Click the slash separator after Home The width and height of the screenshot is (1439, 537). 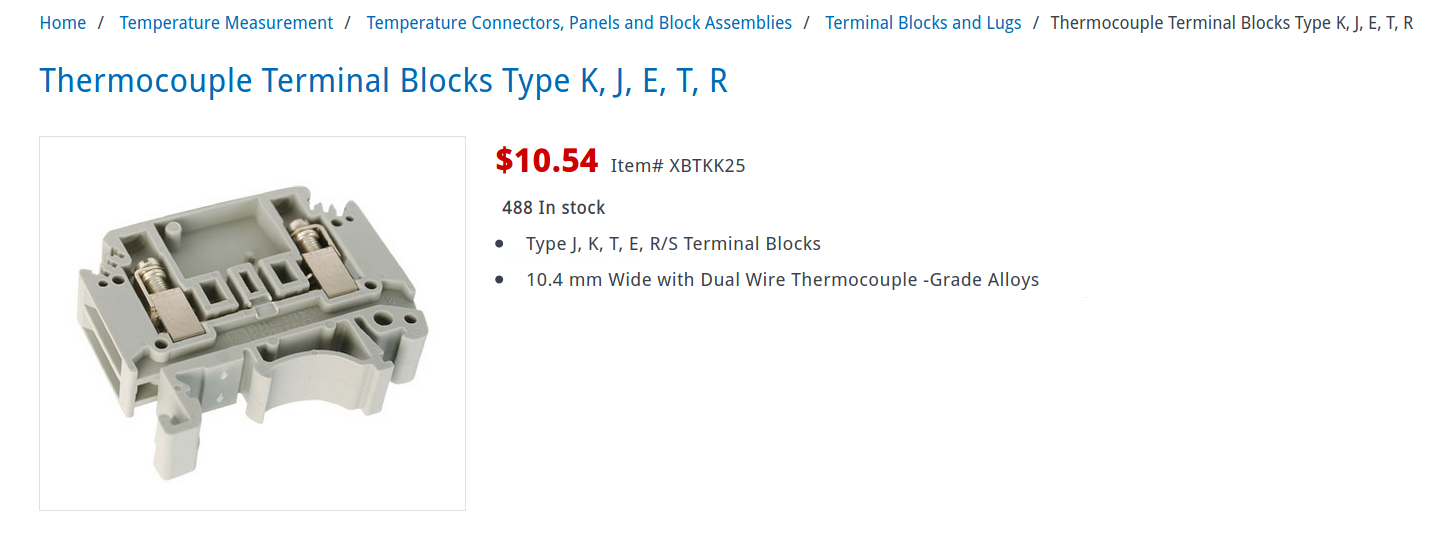(102, 23)
